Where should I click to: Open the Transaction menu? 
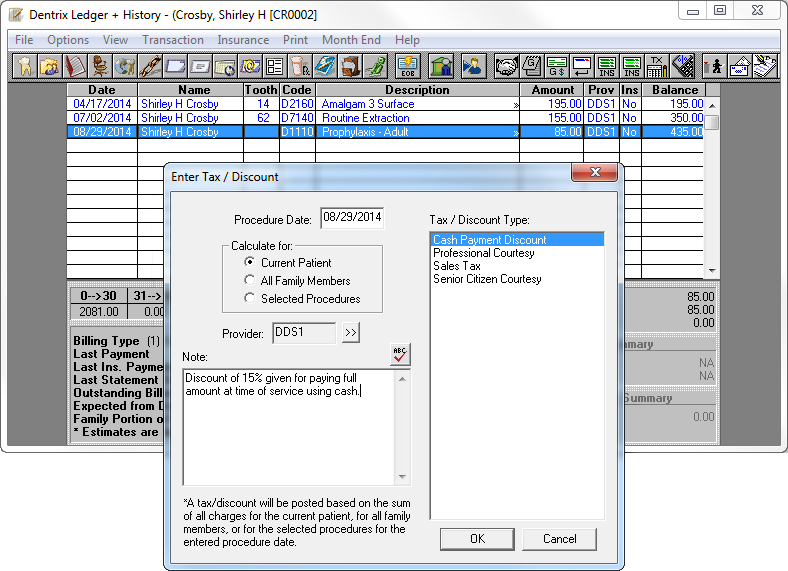coord(173,40)
